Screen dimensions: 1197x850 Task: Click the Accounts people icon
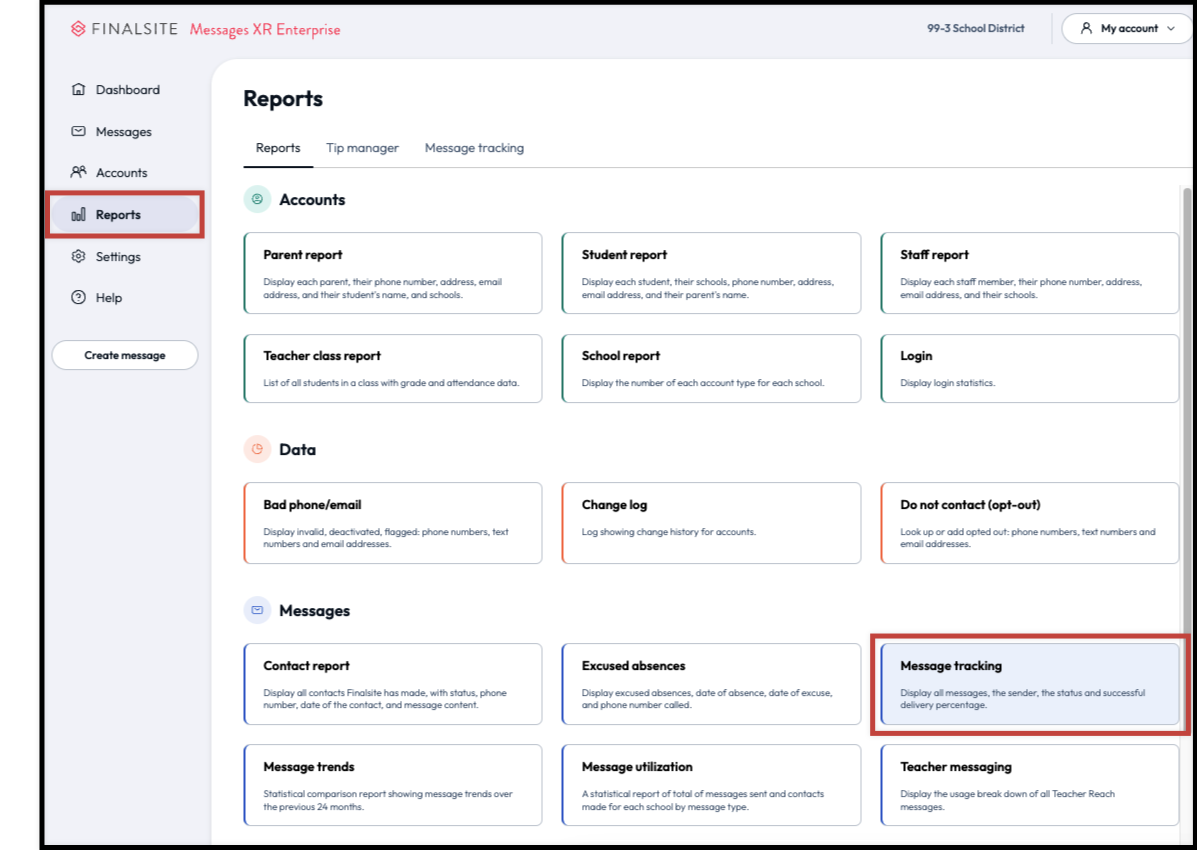coord(78,173)
